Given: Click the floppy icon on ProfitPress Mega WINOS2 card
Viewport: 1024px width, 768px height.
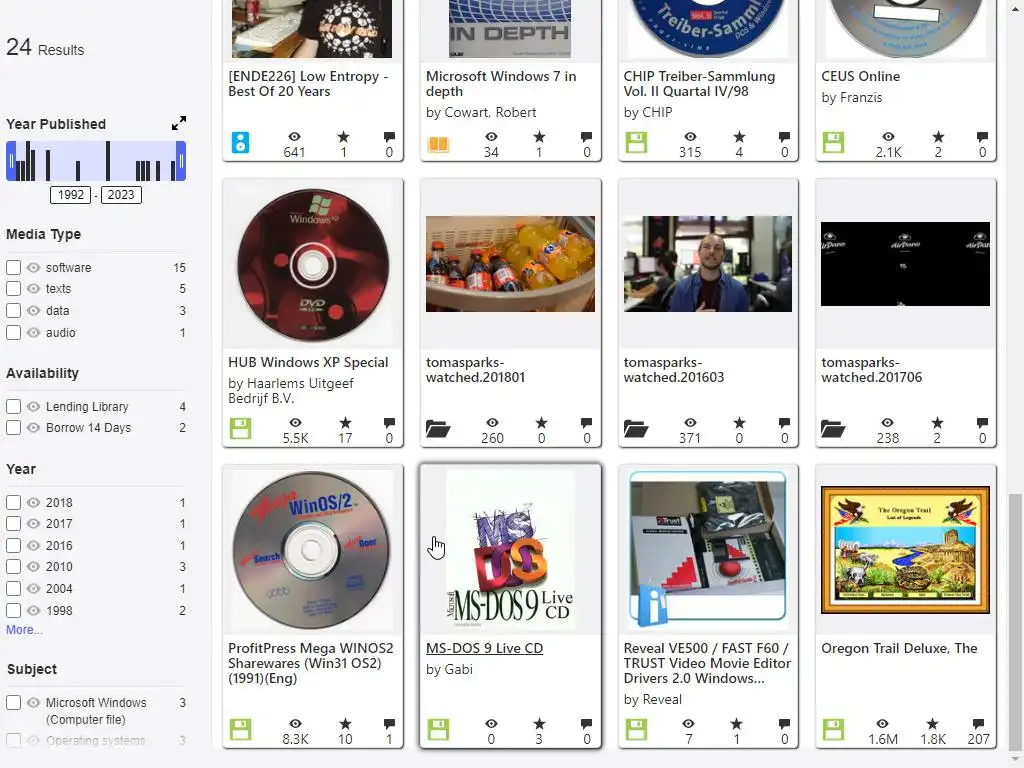Looking at the screenshot, I should (x=240, y=729).
